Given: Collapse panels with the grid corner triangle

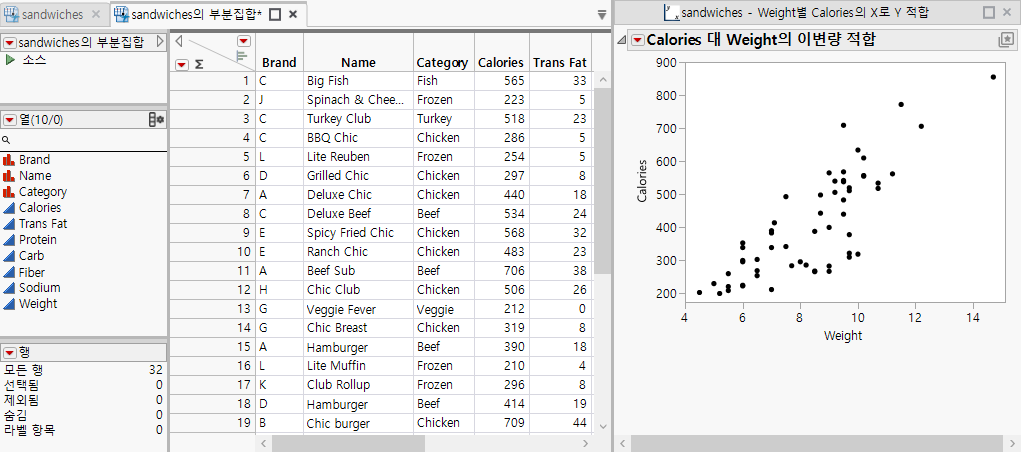Looking at the screenshot, I should (179, 42).
